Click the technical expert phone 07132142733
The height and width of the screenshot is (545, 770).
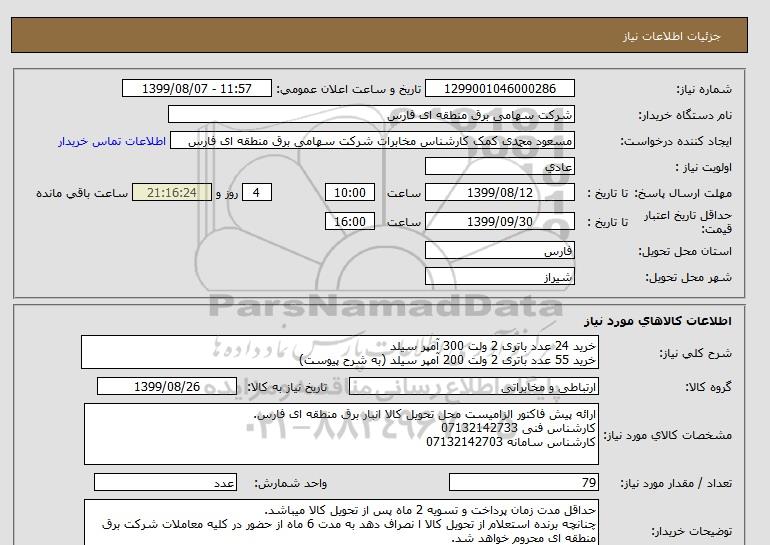coord(479,428)
